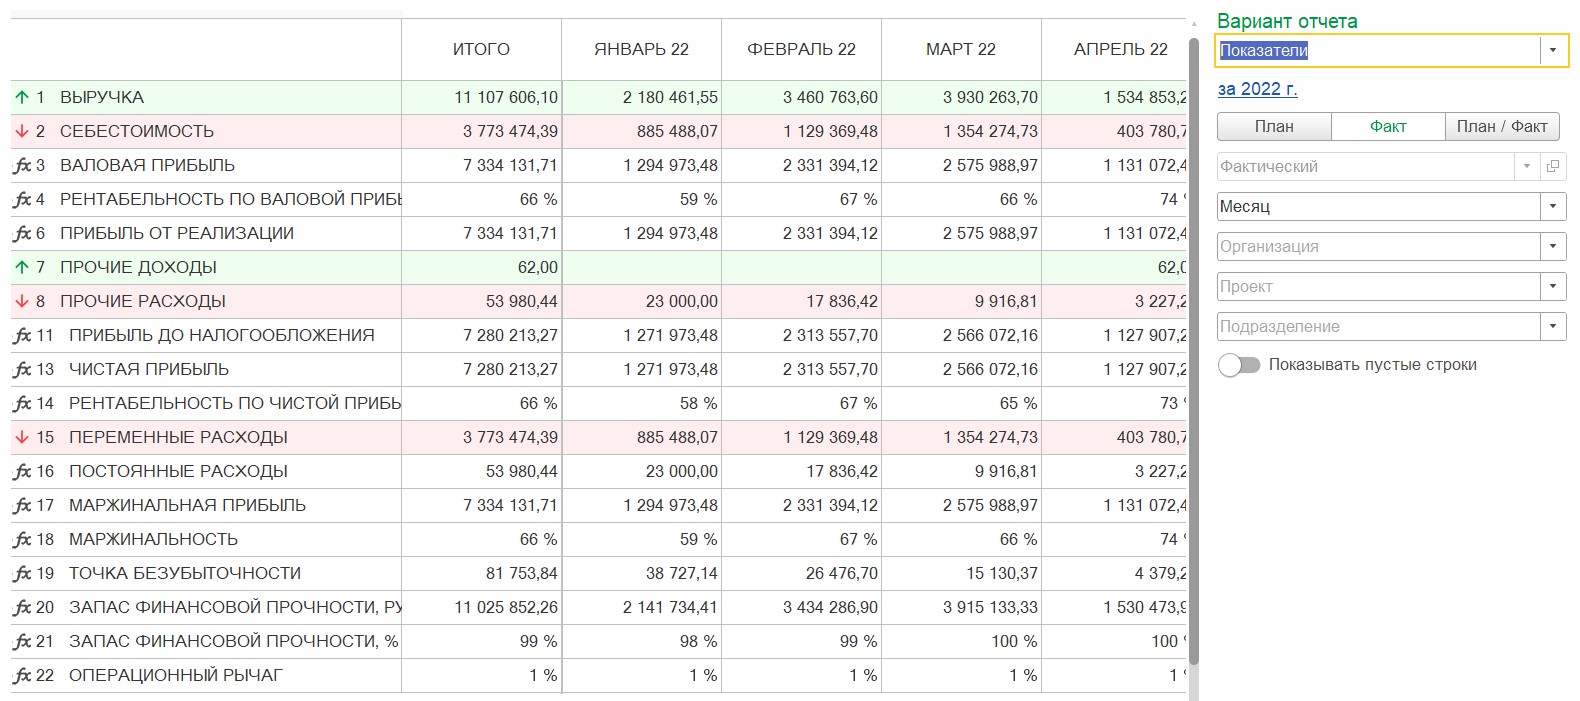Click the fx icon beside ЧИСТАЯ ПРИБЫЛЬ

[x=22, y=369]
